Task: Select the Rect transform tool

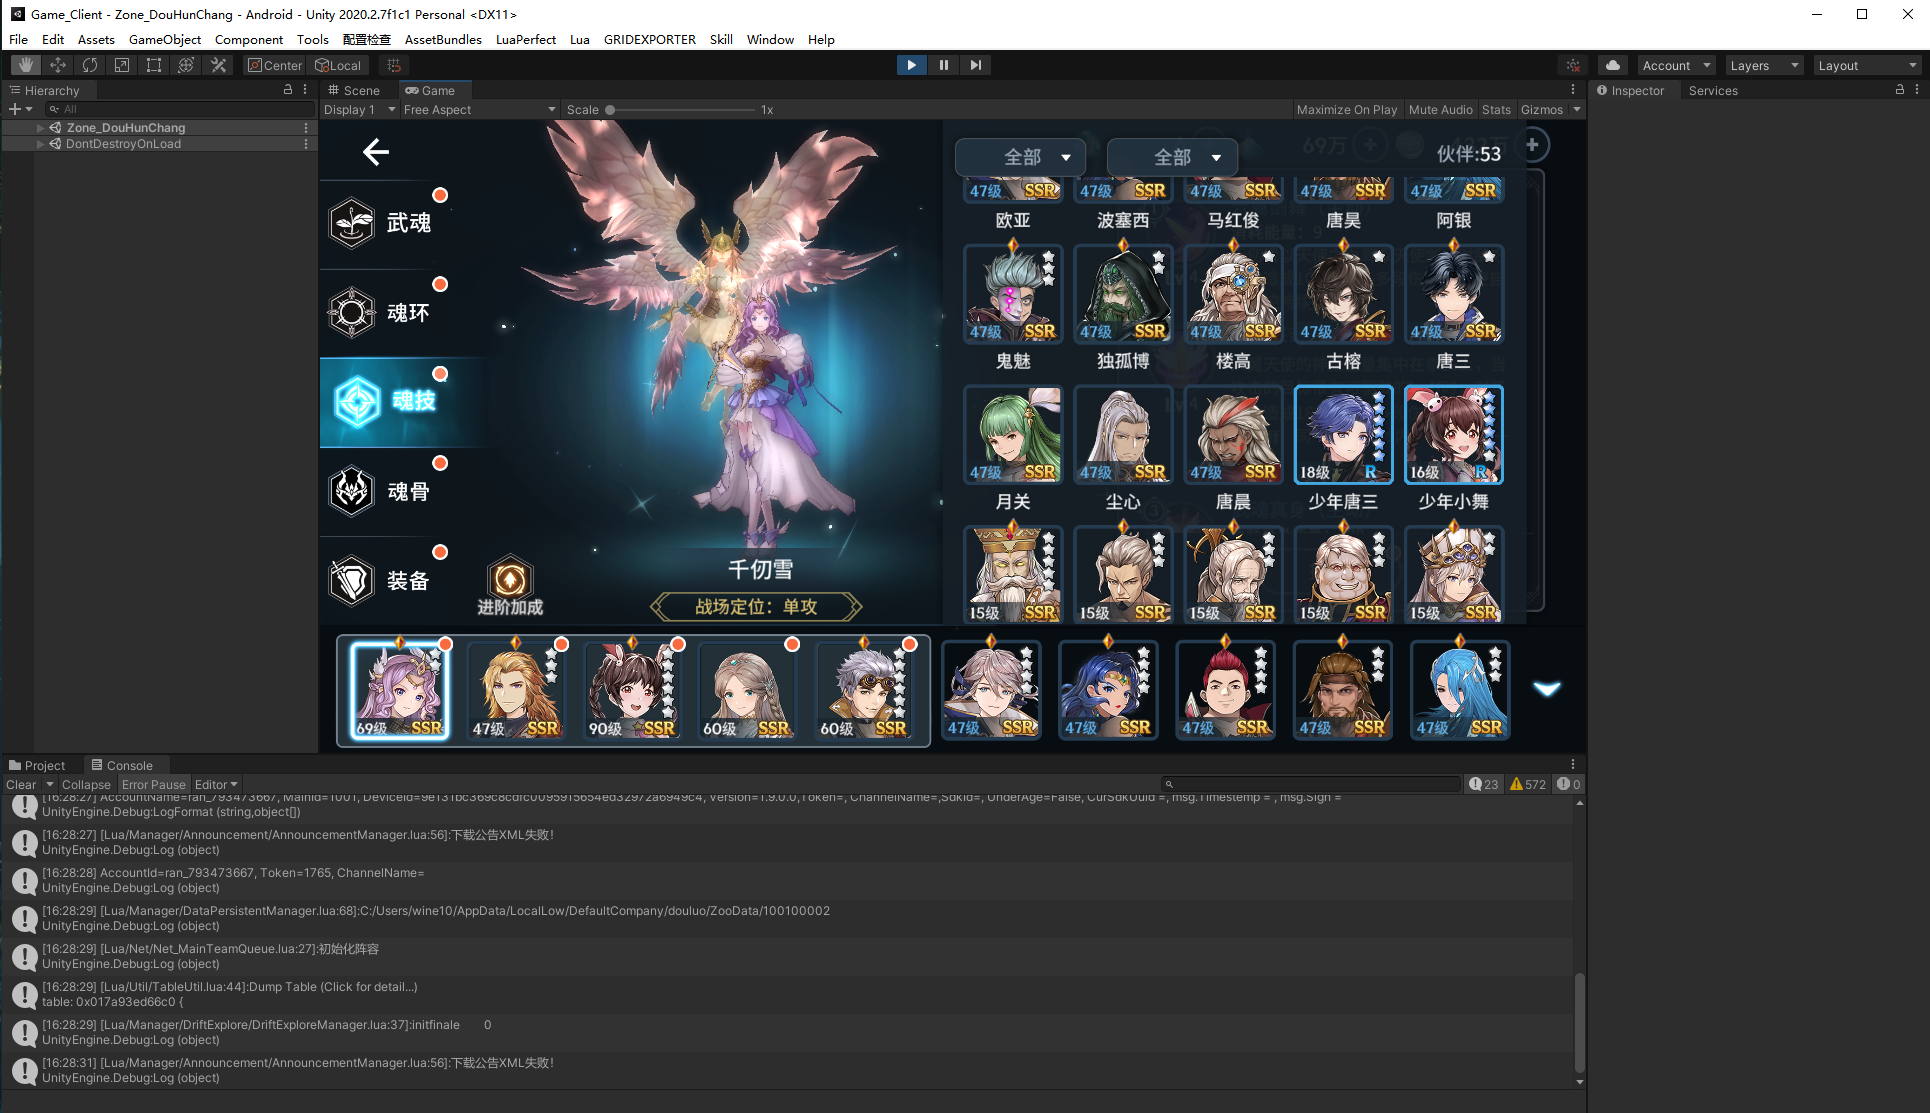Action: tap(154, 65)
